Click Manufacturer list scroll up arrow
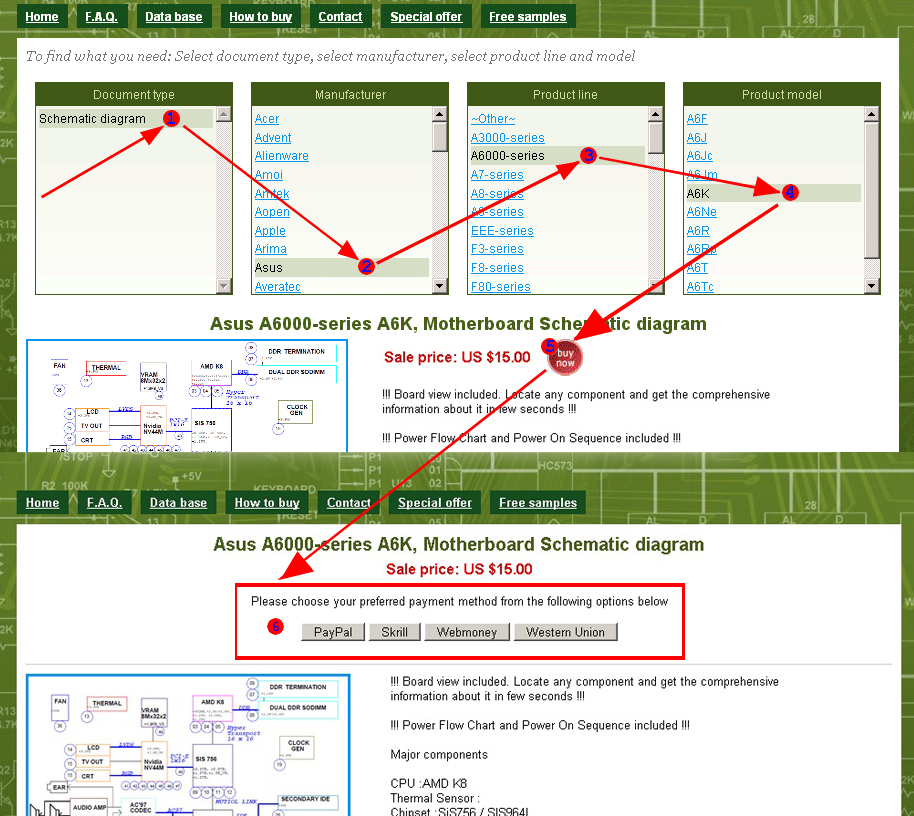Image resolution: width=914 pixels, height=816 pixels. pyautogui.click(x=440, y=114)
